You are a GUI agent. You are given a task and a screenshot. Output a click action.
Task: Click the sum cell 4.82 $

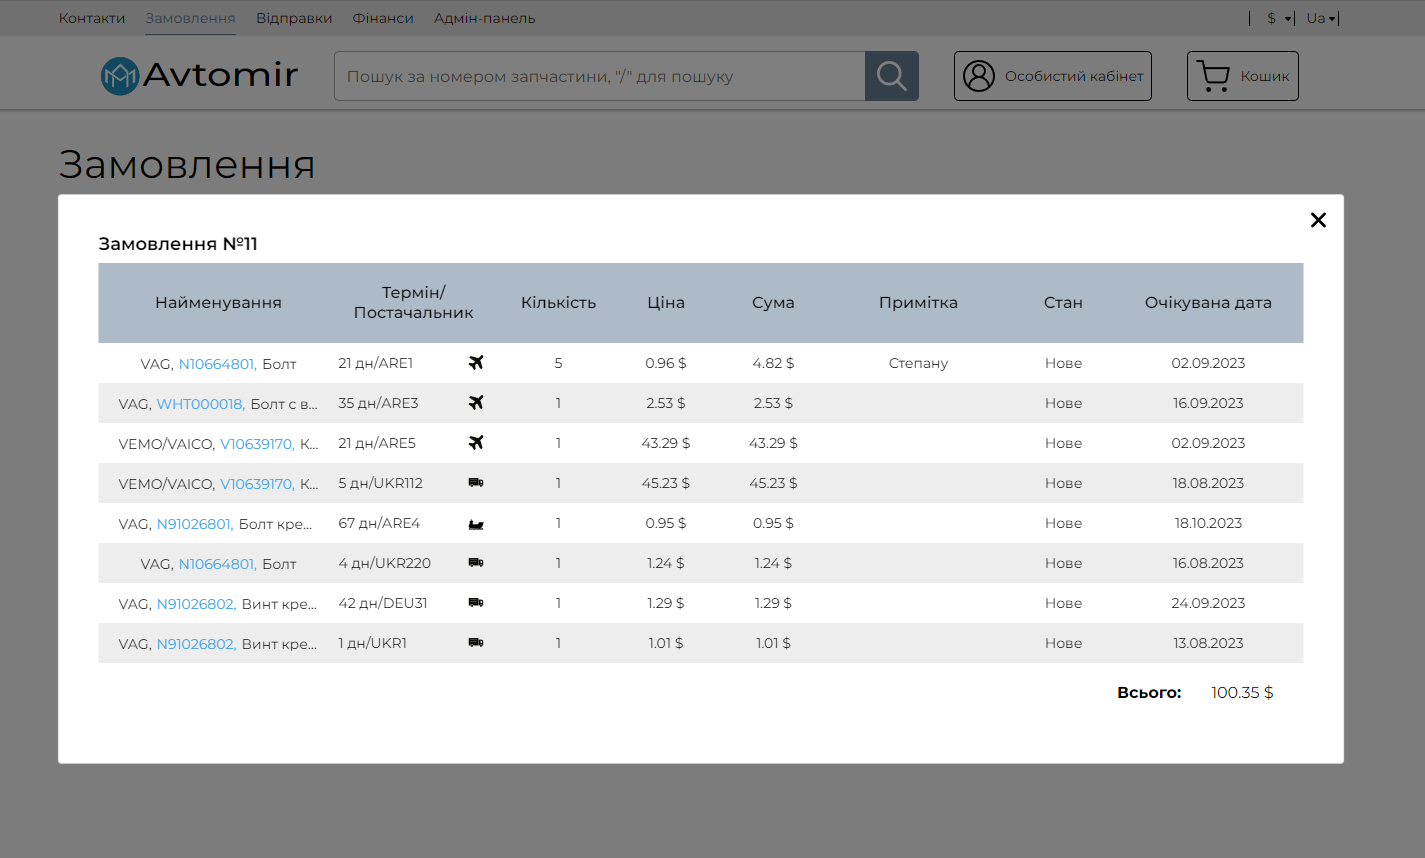773,363
